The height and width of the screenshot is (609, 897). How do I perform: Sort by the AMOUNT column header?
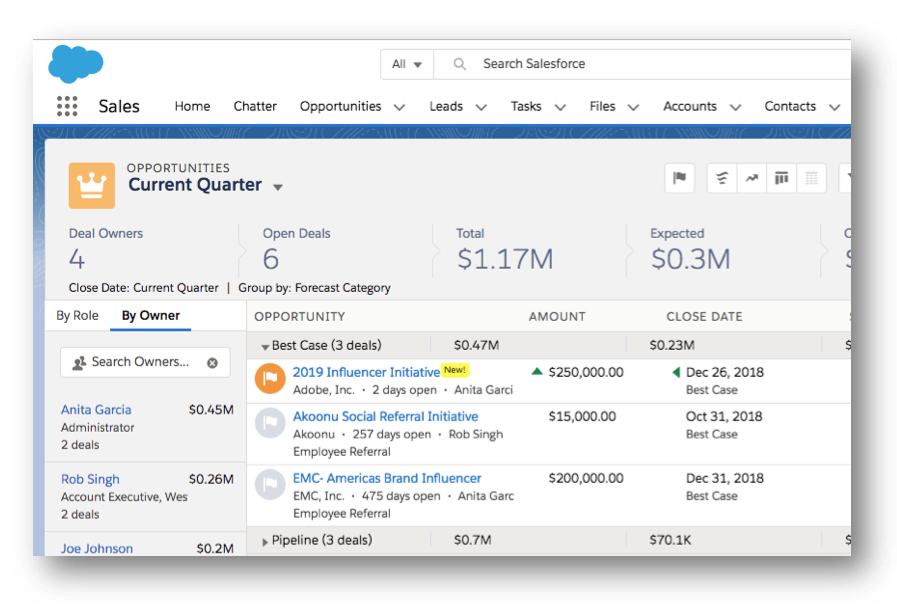pos(557,317)
